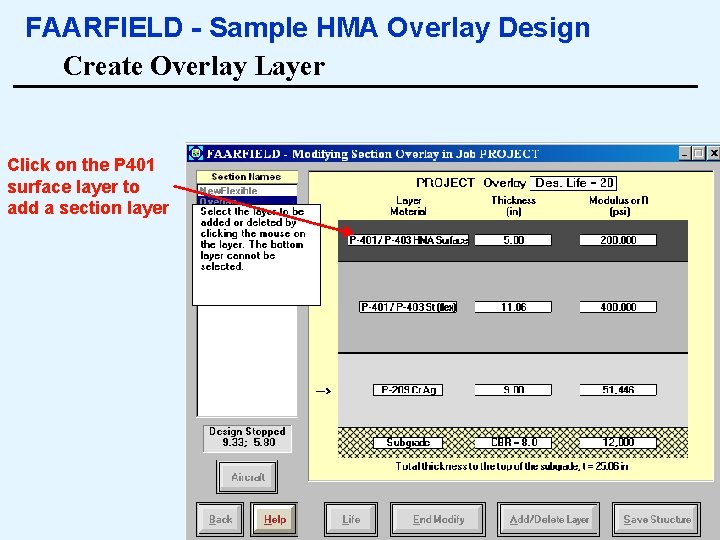Screen dimensions: 720x540
Task: Click the CBR = 8.0 field
Action: (x=513, y=443)
